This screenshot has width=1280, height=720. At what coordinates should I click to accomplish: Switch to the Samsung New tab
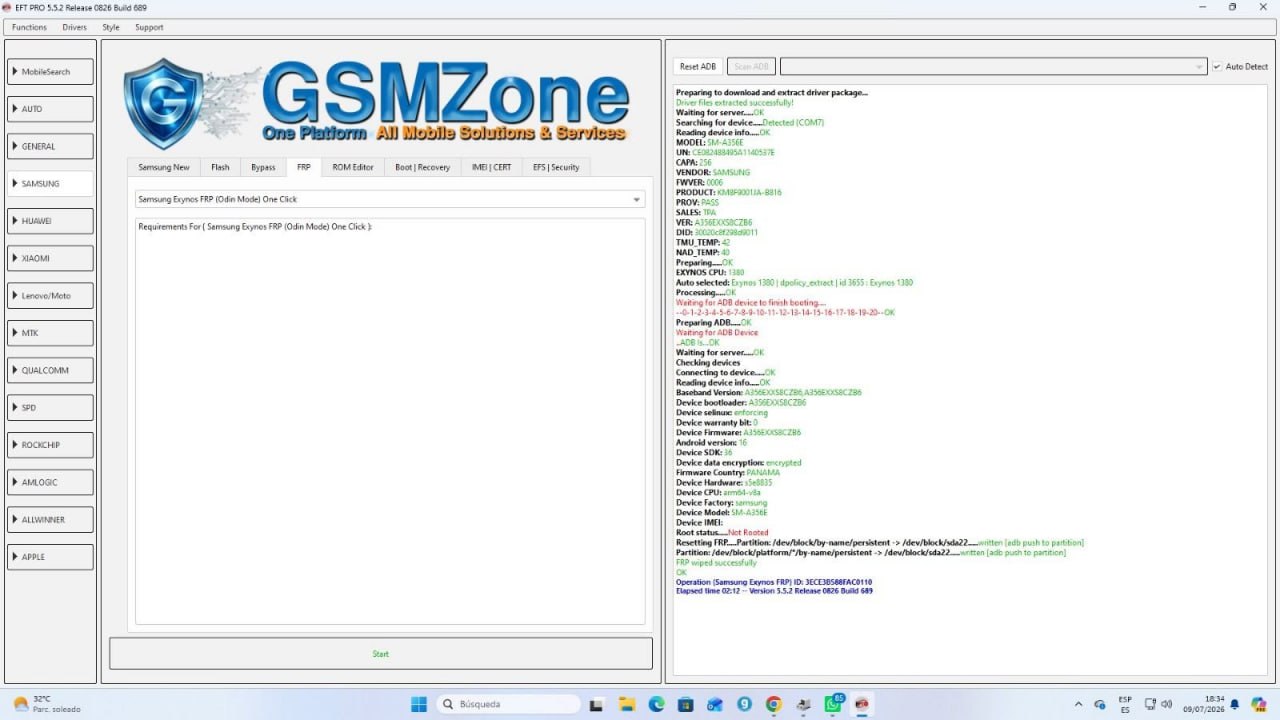coord(164,167)
